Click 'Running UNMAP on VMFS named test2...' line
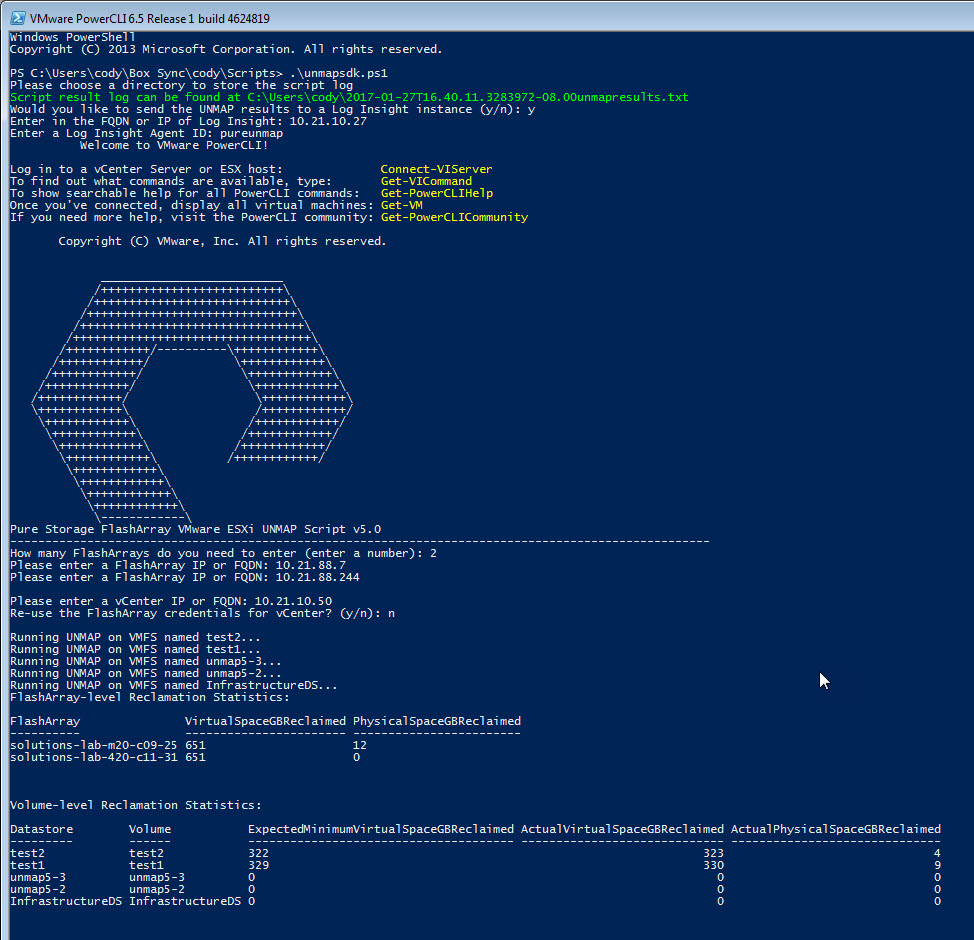Viewport: 974px width, 940px height. [135, 637]
